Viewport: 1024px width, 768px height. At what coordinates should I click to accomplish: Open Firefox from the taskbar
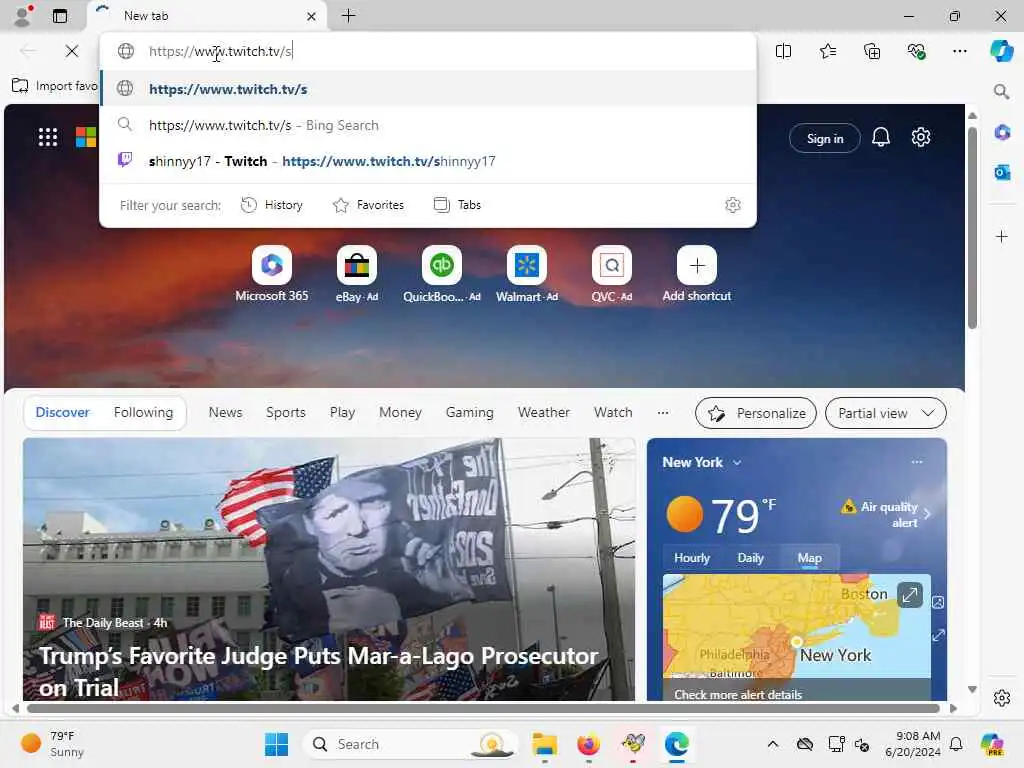coord(588,744)
